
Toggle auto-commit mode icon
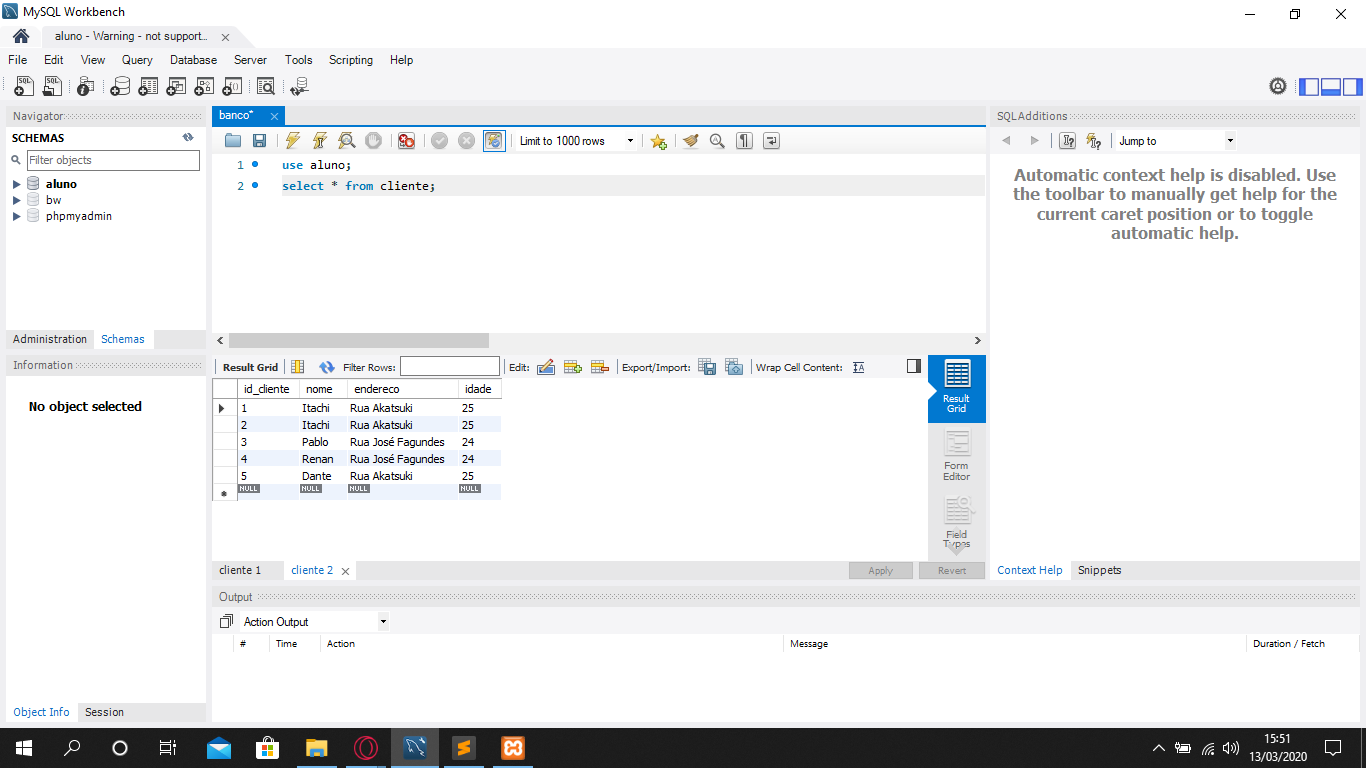pos(494,141)
